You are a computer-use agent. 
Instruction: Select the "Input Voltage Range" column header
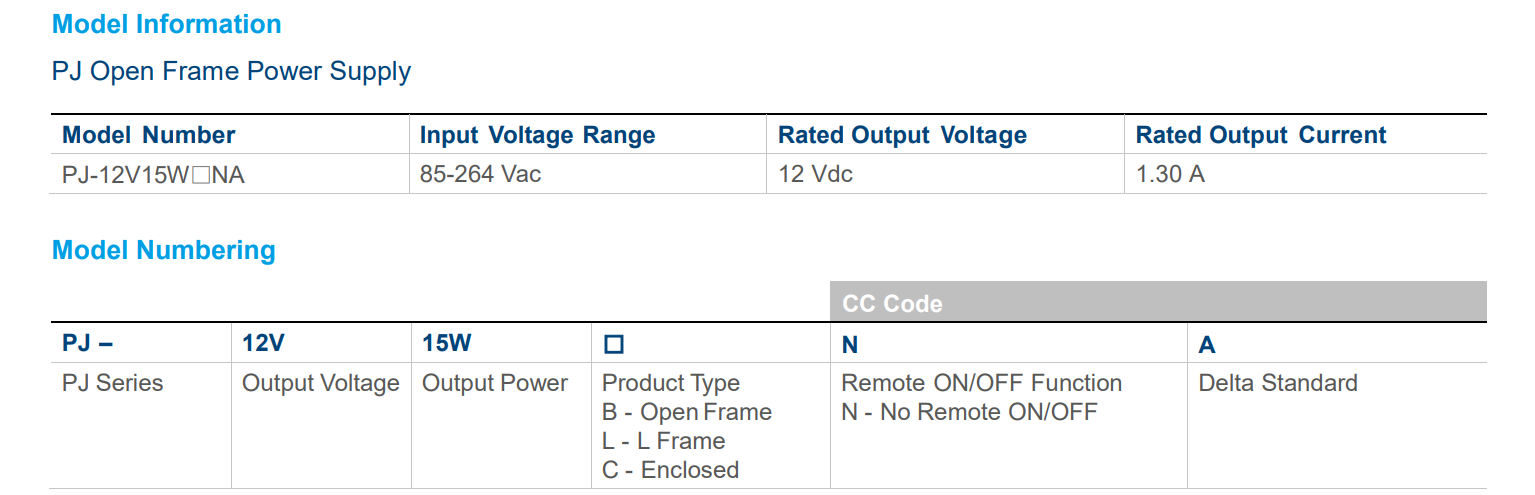[x=537, y=135]
